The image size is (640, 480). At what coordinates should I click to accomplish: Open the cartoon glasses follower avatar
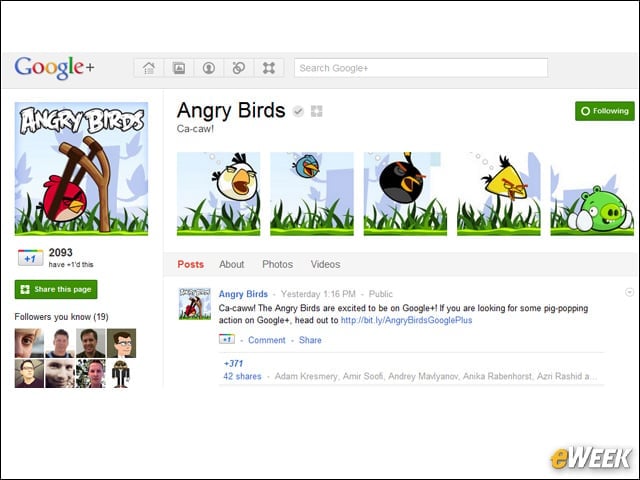click(x=121, y=343)
